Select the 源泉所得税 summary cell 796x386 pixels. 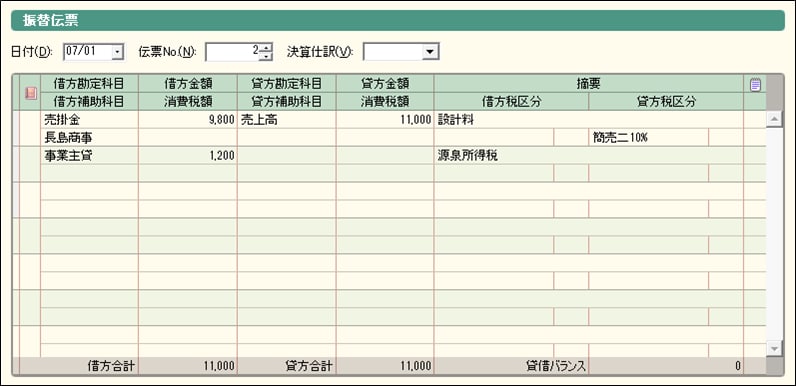pyautogui.click(x=589, y=156)
